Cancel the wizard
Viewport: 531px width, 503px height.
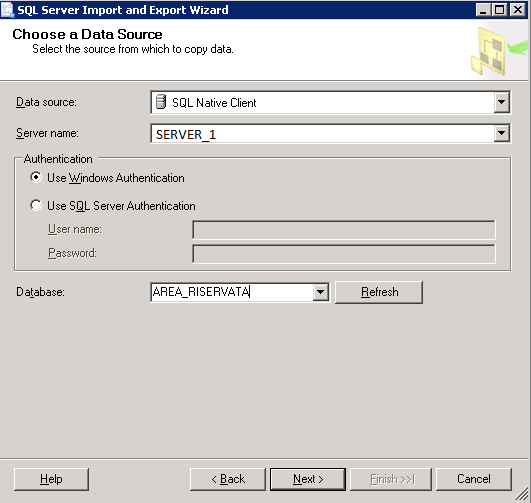click(474, 479)
